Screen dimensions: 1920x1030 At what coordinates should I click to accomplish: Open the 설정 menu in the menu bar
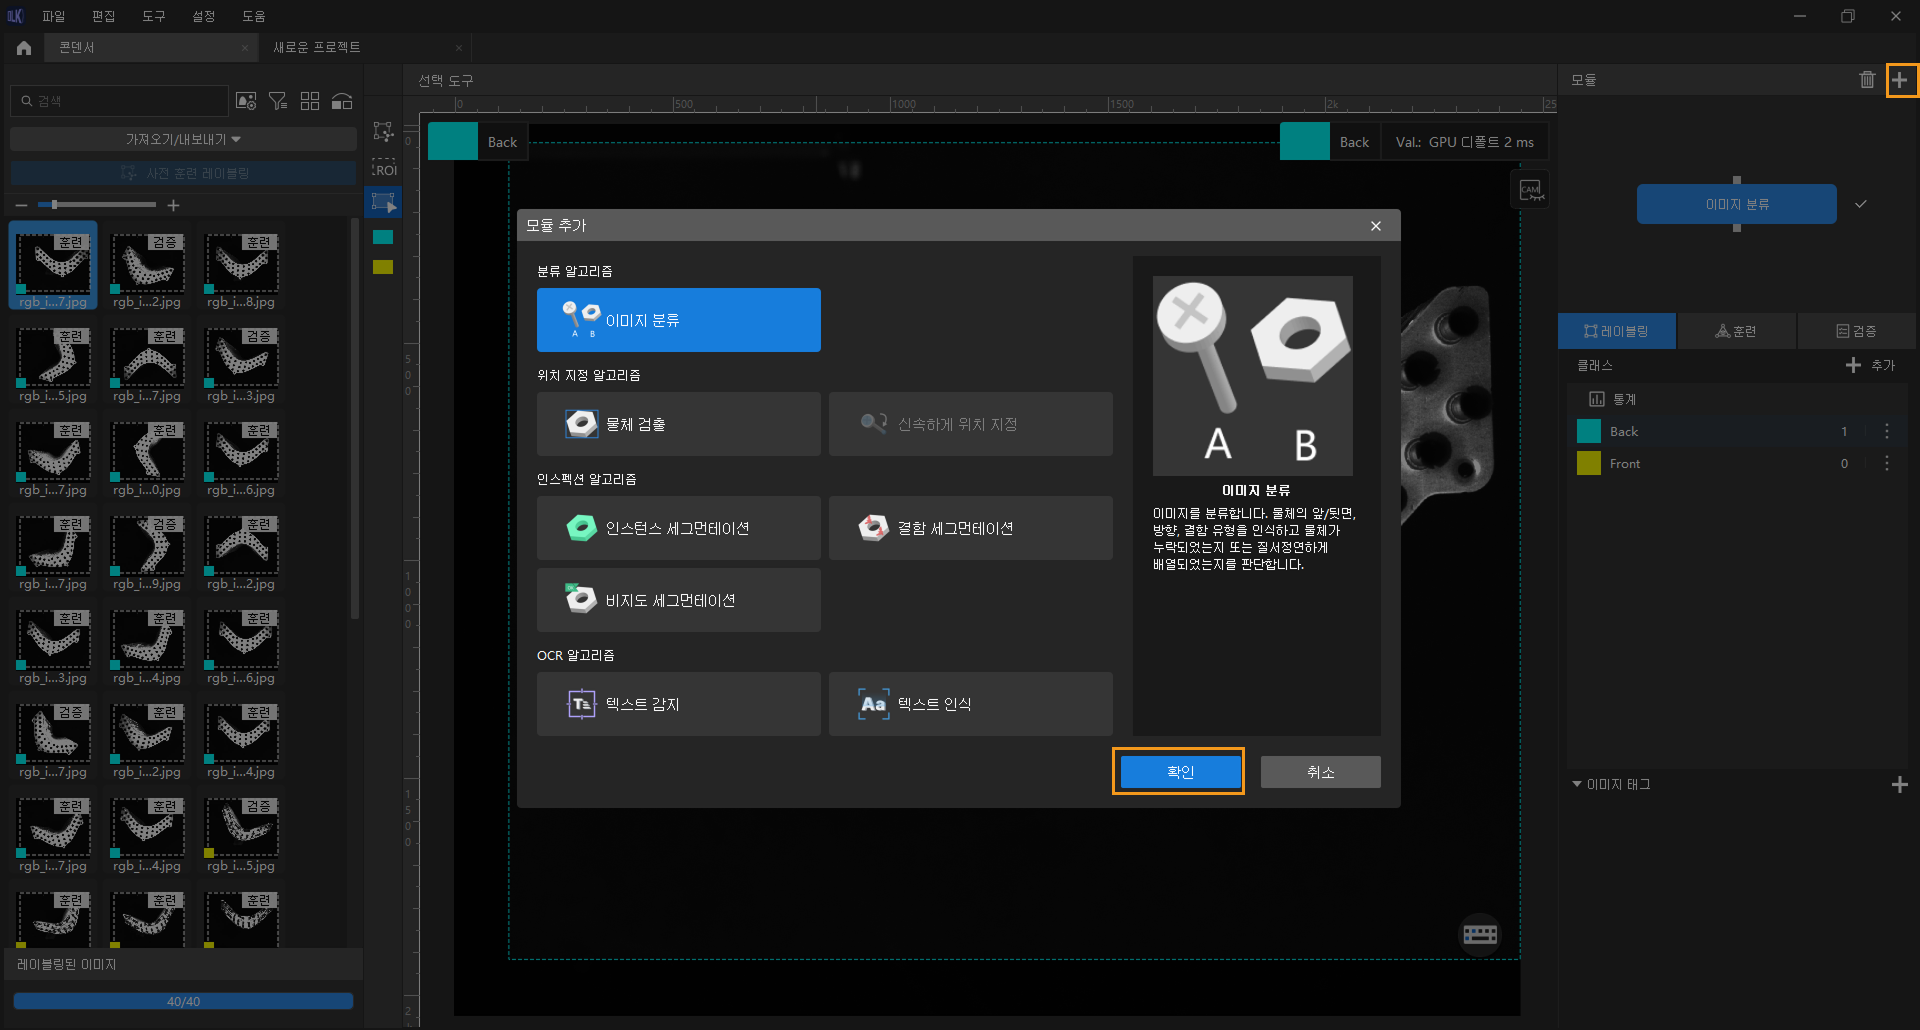203,16
